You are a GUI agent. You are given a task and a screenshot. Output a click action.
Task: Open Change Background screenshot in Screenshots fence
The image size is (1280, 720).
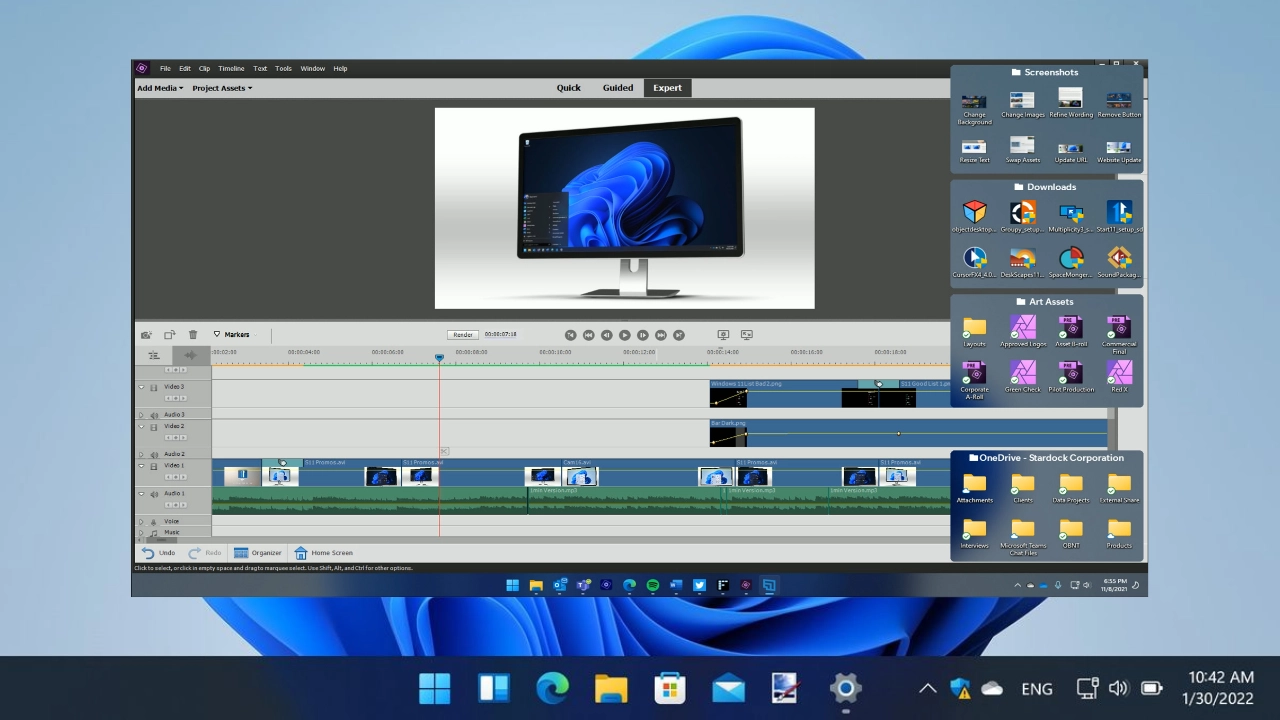point(974,106)
